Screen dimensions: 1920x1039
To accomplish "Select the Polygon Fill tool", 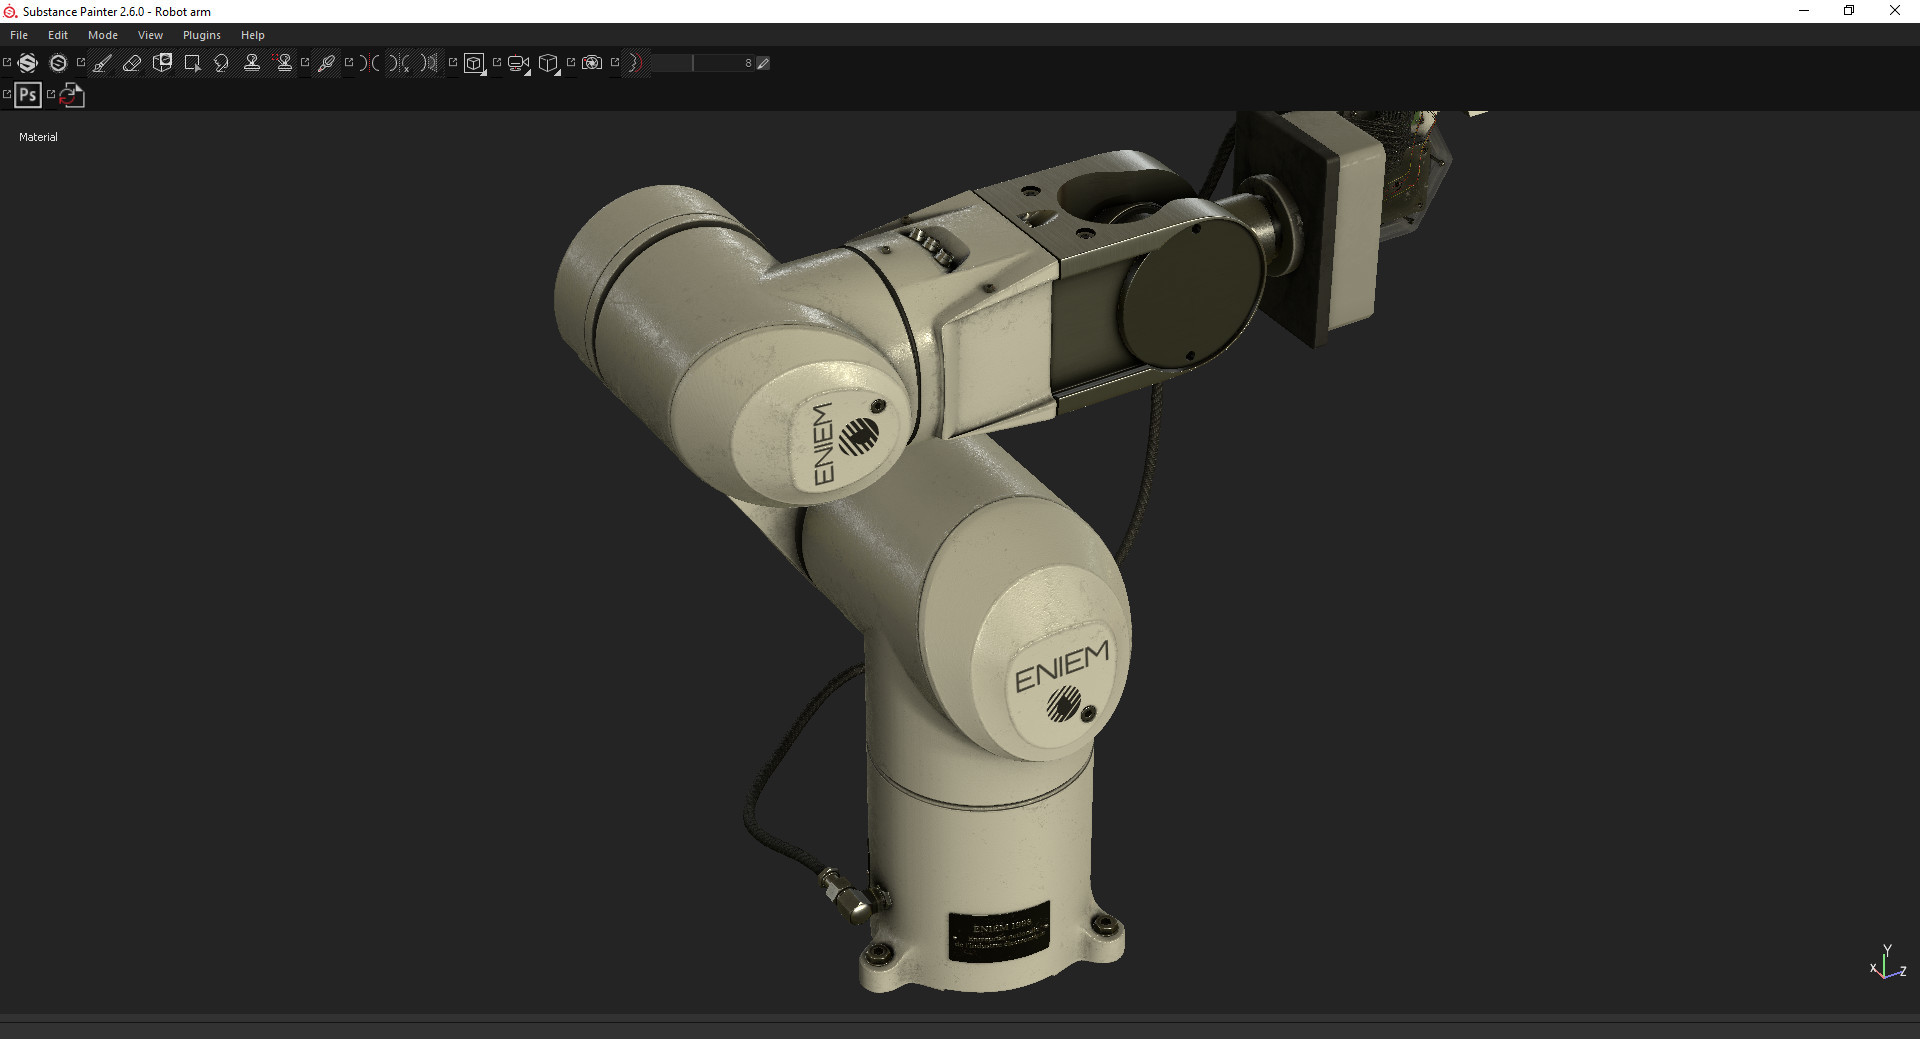I will point(192,63).
